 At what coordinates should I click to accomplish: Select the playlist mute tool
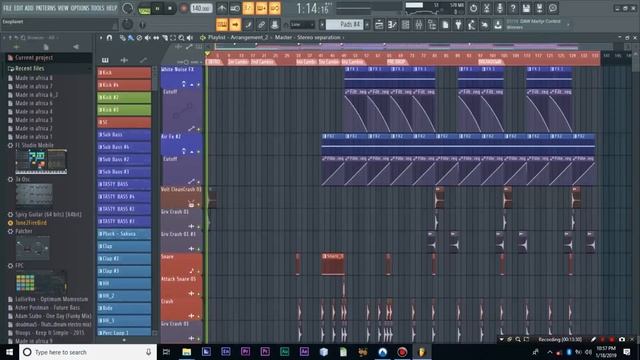[147, 38]
